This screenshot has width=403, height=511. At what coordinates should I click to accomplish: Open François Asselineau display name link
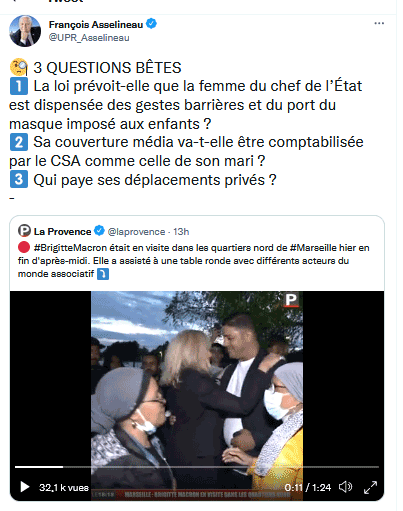(96, 24)
